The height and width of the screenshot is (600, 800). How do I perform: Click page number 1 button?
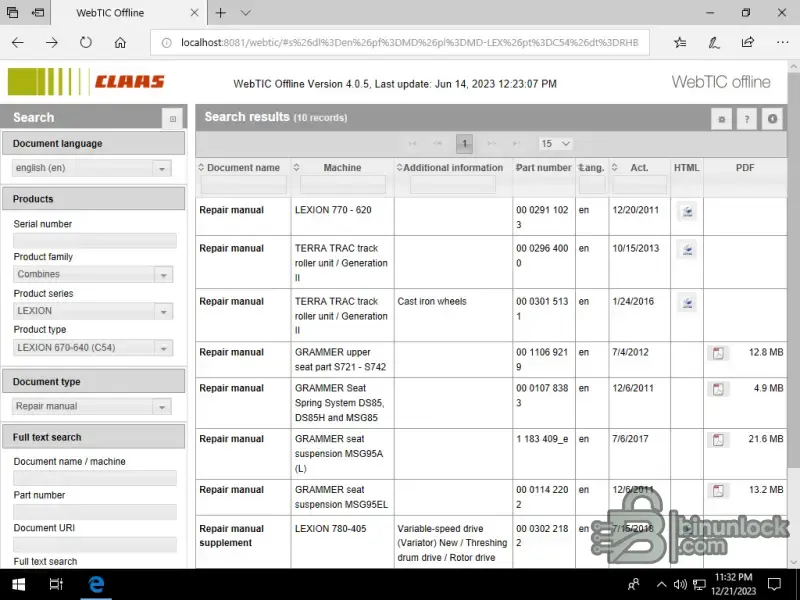pyautogui.click(x=464, y=144)
